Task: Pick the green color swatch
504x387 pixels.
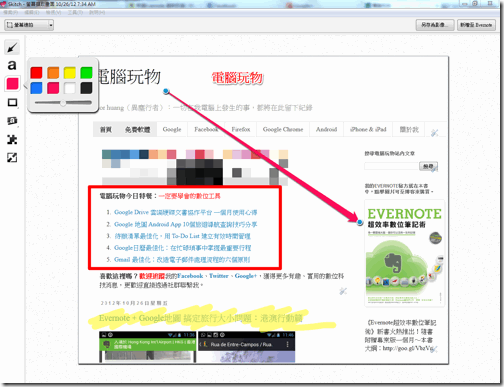Action: (x=86, y=72)
